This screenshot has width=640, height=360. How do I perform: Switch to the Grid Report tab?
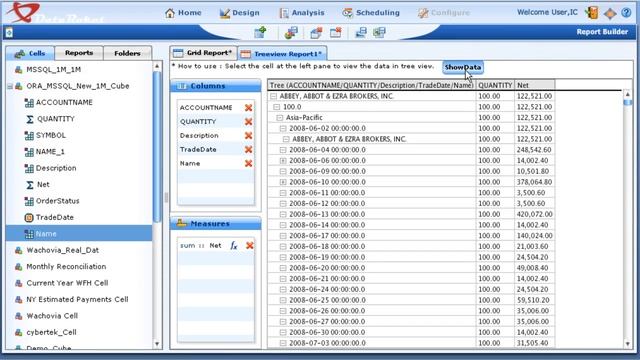click(x=204, y=53)
